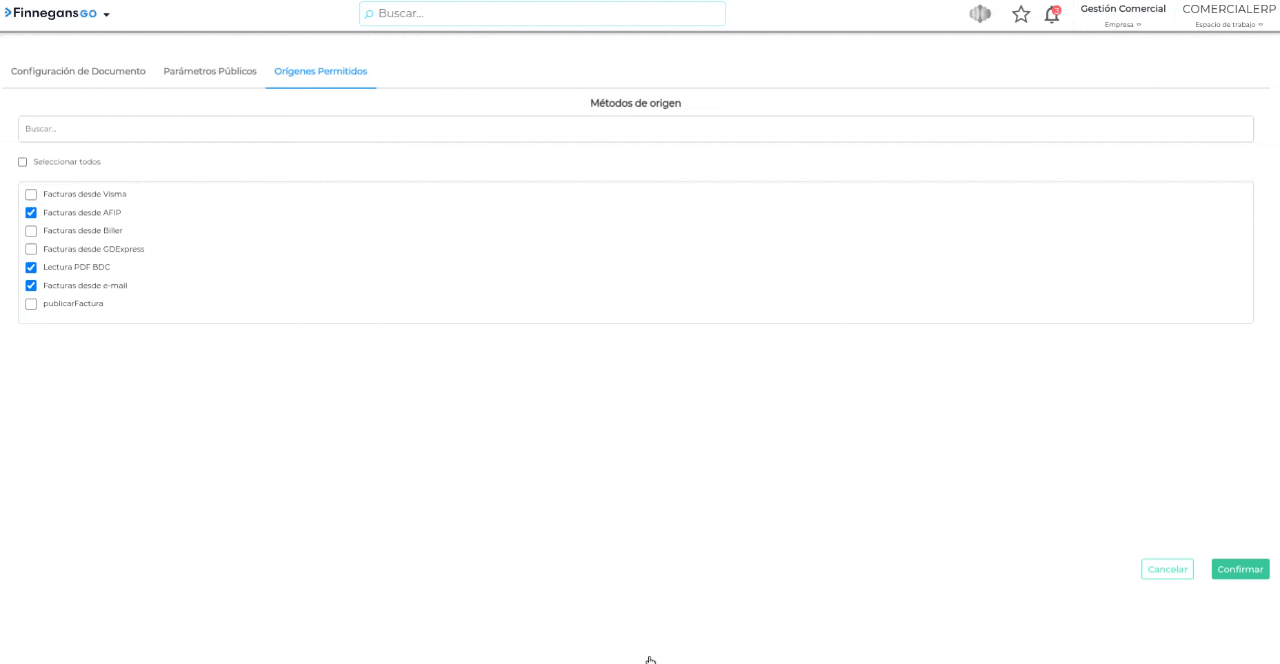Click the favorites star icon
Screen dimensions: 1280x664
pos(1021,14)
